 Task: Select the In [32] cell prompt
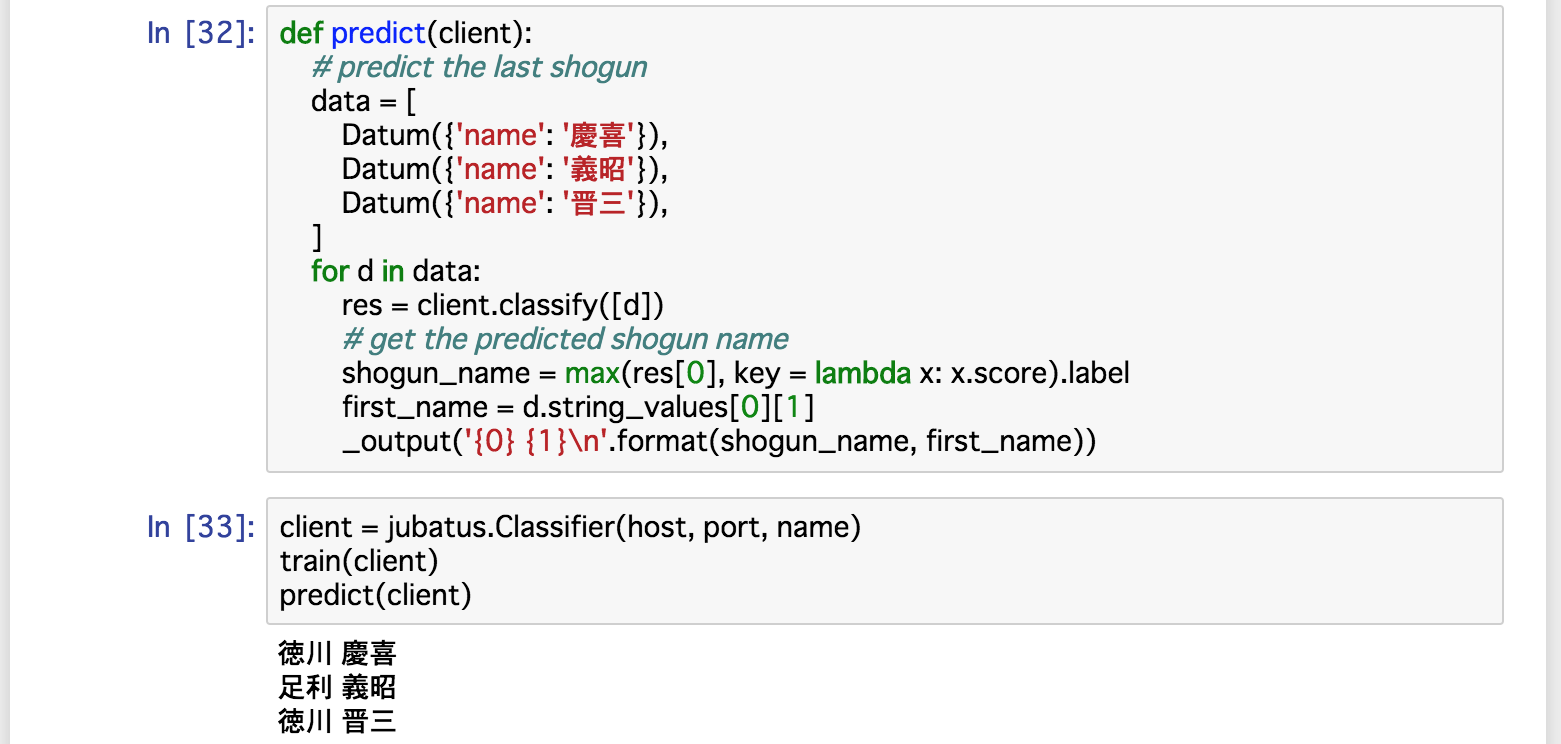(201, 33)
